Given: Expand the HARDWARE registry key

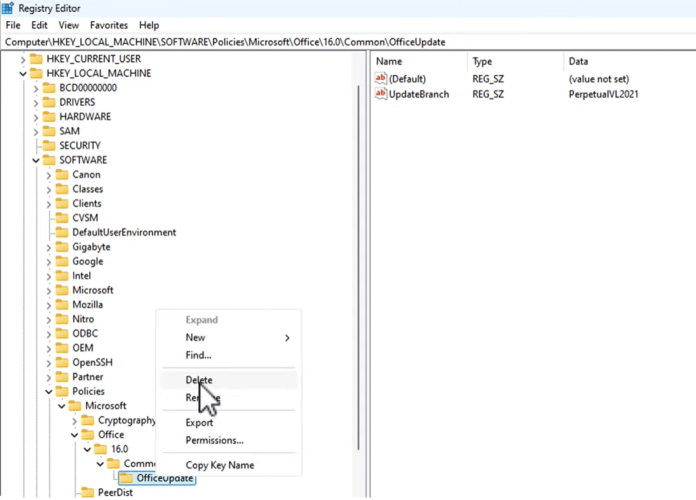Looking at the screenshot, I should [x=37, y=117].
